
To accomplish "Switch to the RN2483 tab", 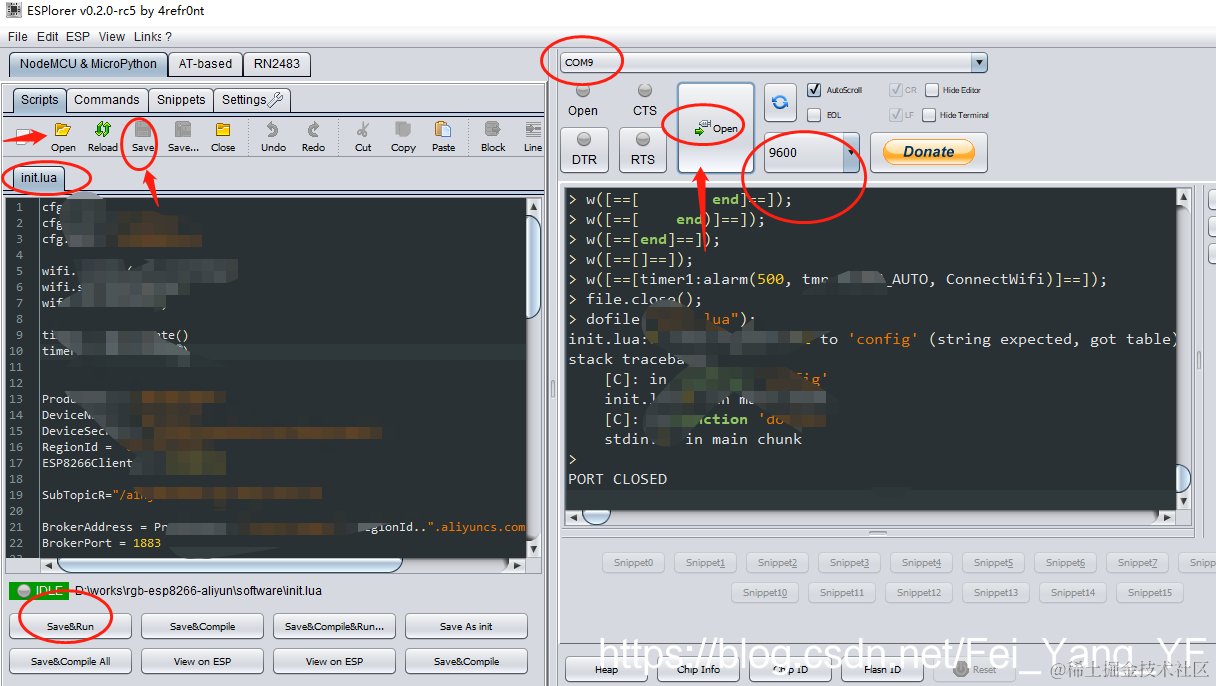I will coord(277,64).
